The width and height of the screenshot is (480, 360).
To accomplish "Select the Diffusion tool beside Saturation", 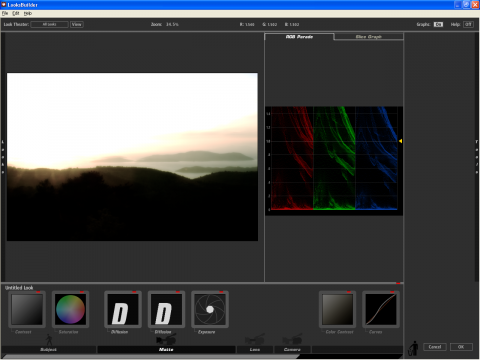I will click(123, 309).
